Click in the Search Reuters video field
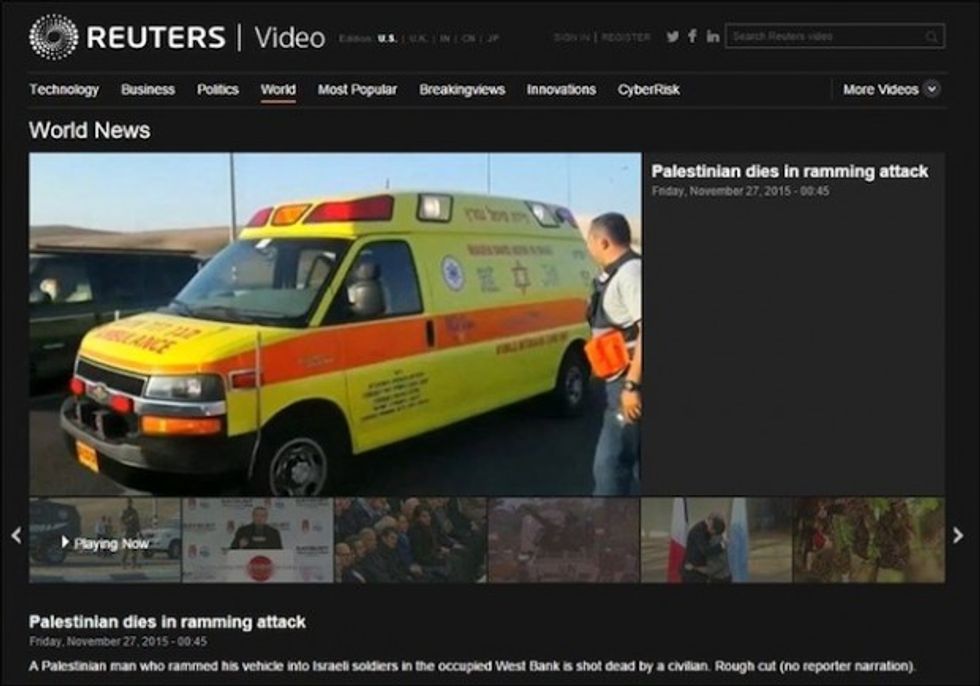The image size is (980, 686). [823, 37]
